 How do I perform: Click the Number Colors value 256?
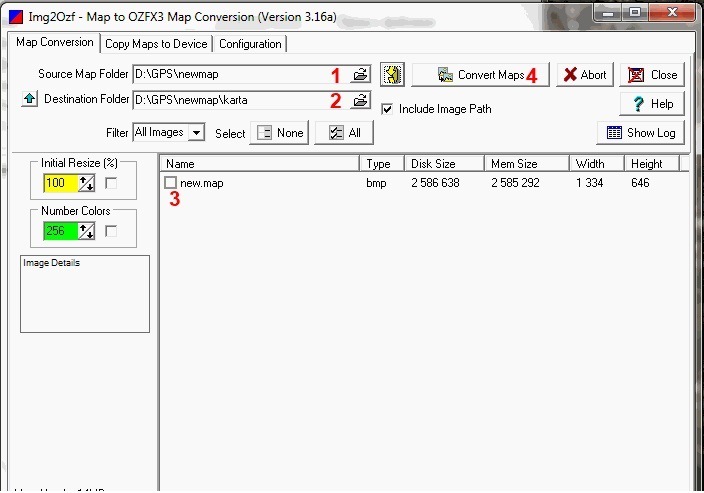(x=61, y=231)
